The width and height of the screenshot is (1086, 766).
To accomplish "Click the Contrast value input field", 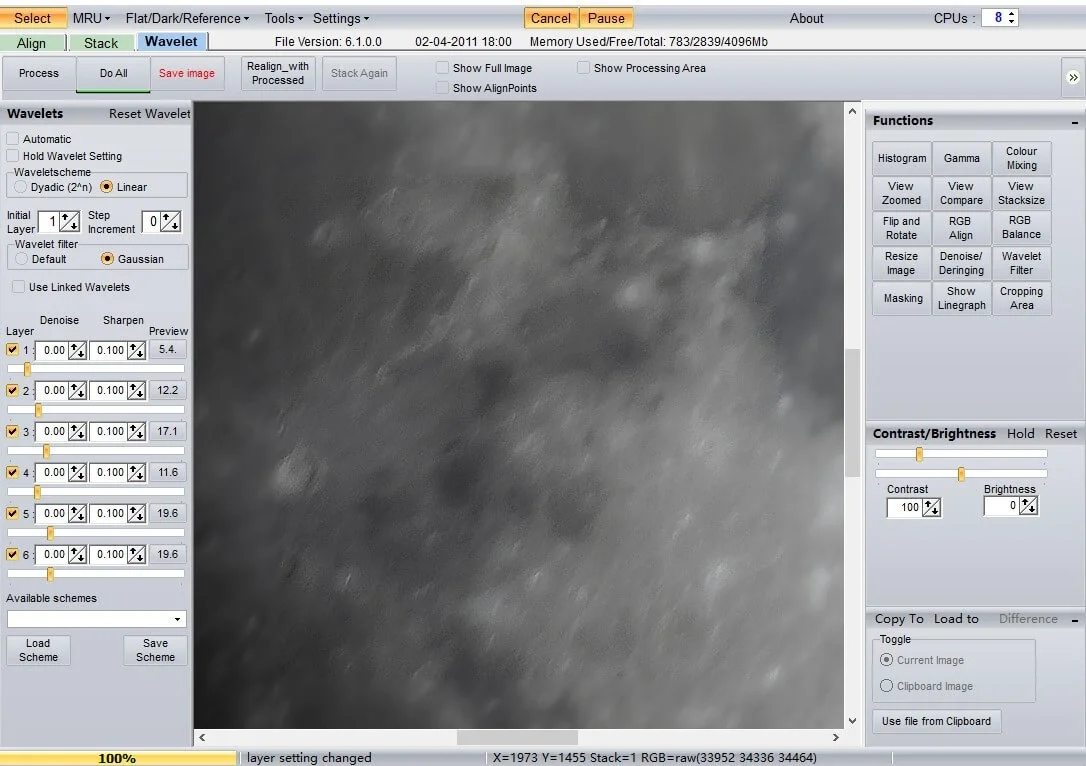I will coord(904,508).
